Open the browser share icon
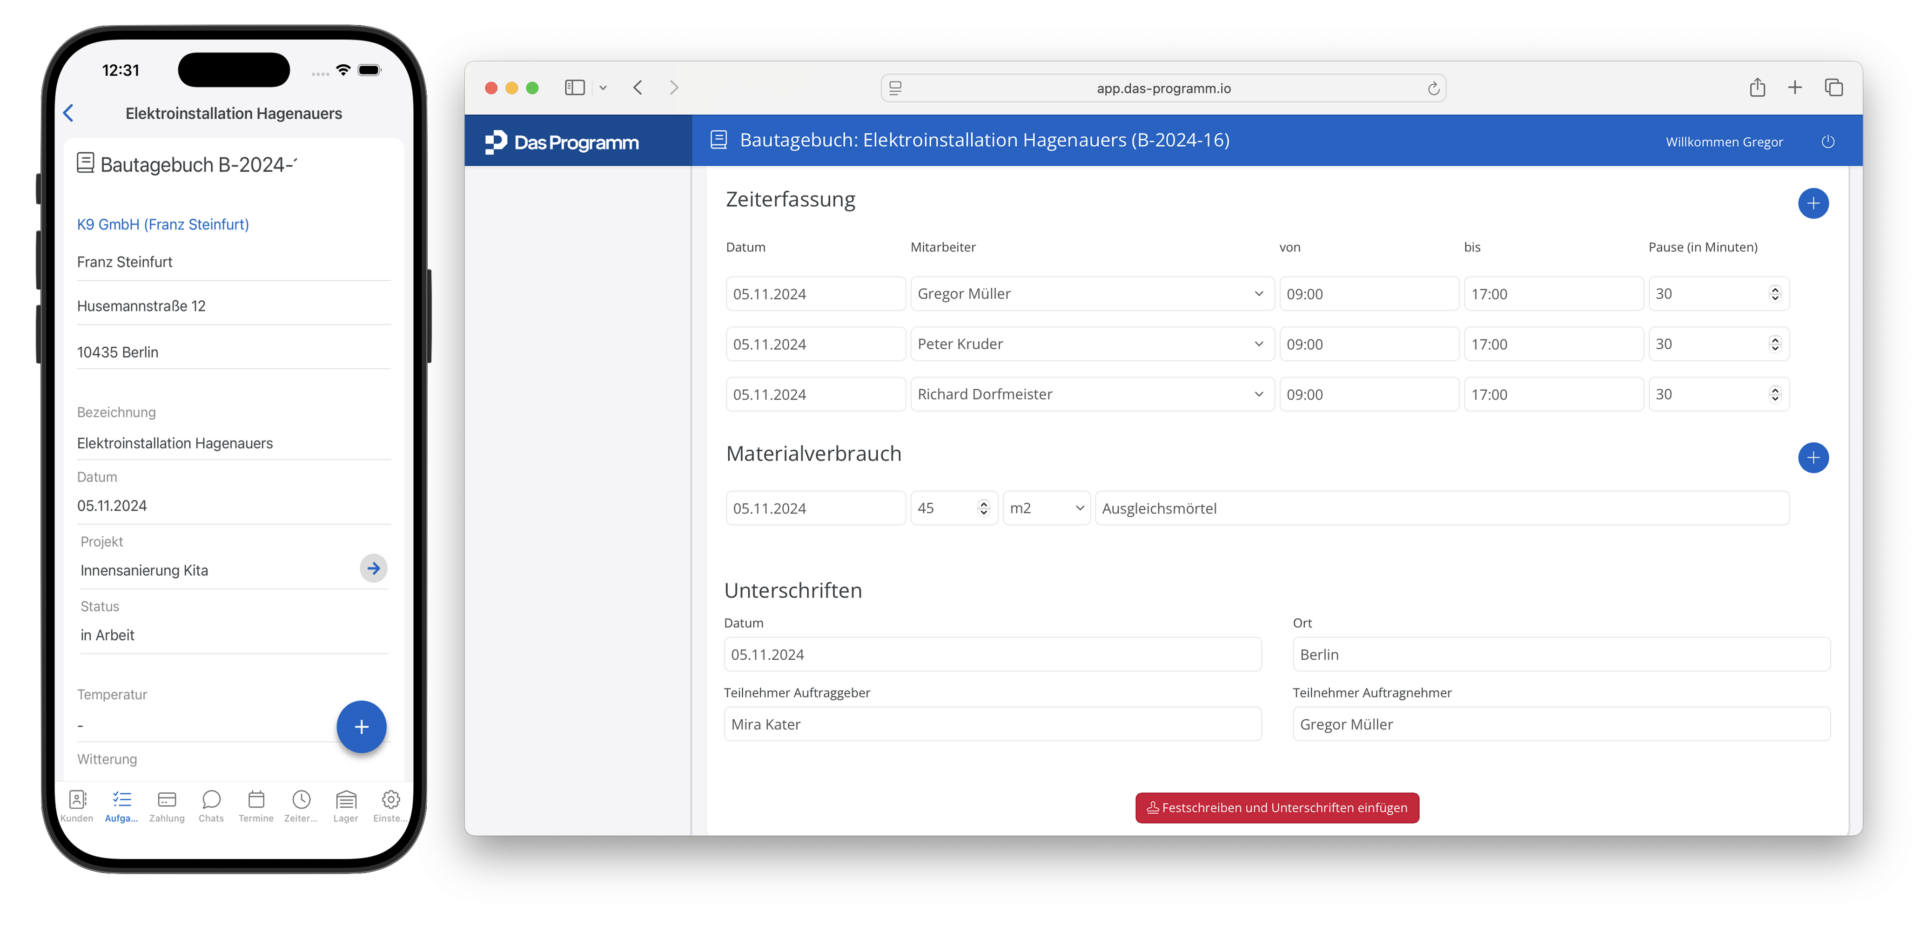The height and width of the screenshot is (933, 1920). pyautogui.click(x=1756, y=88)
